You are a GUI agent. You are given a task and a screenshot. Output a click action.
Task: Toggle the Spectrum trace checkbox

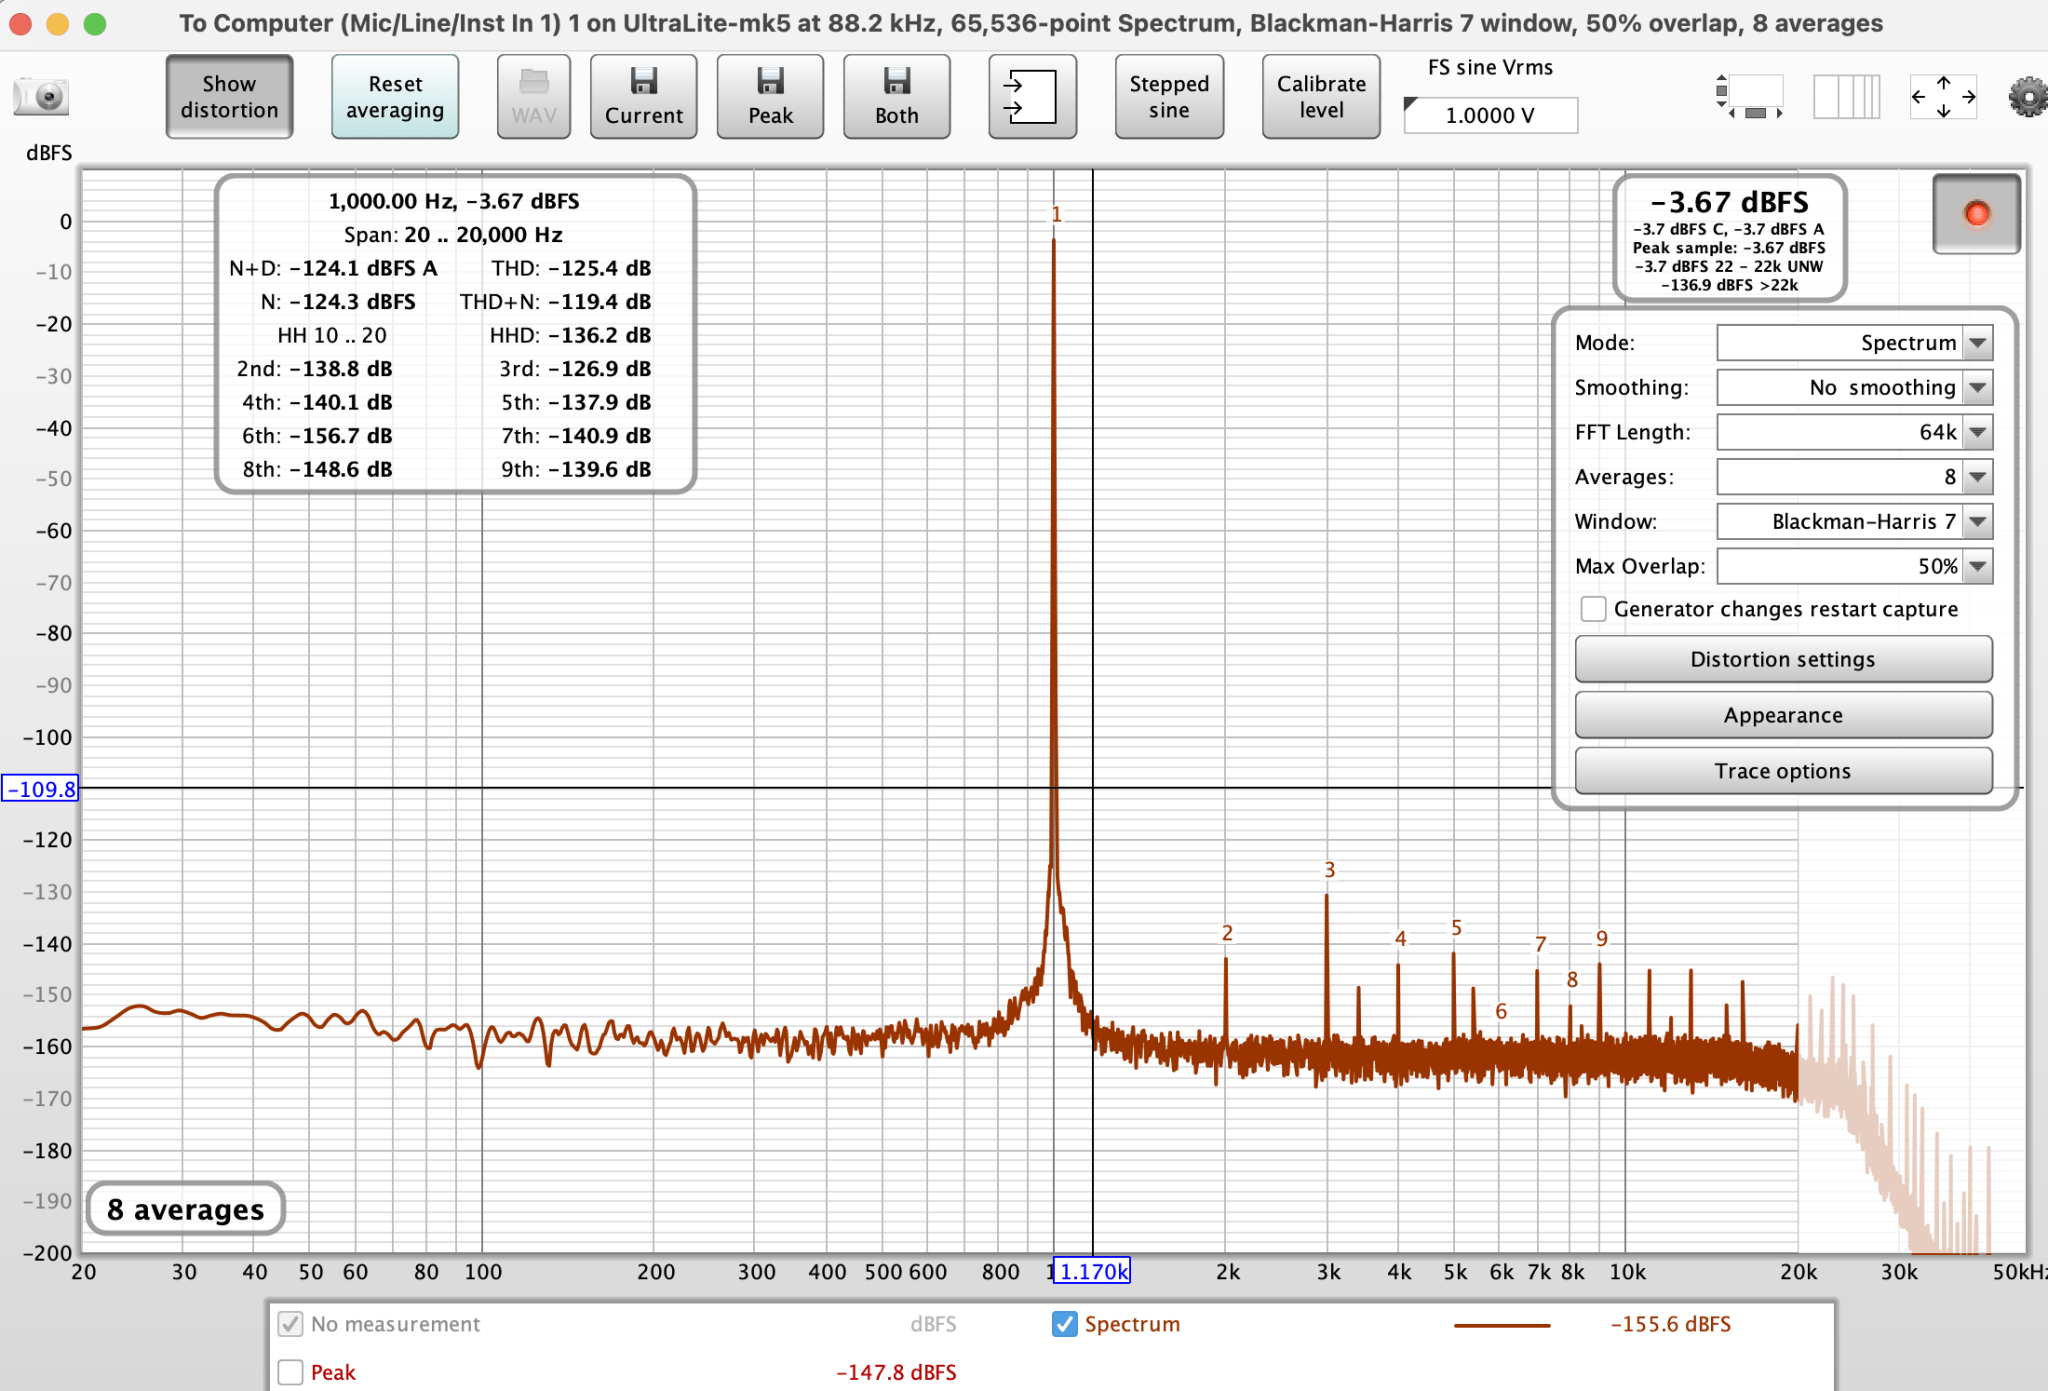1065,1324
